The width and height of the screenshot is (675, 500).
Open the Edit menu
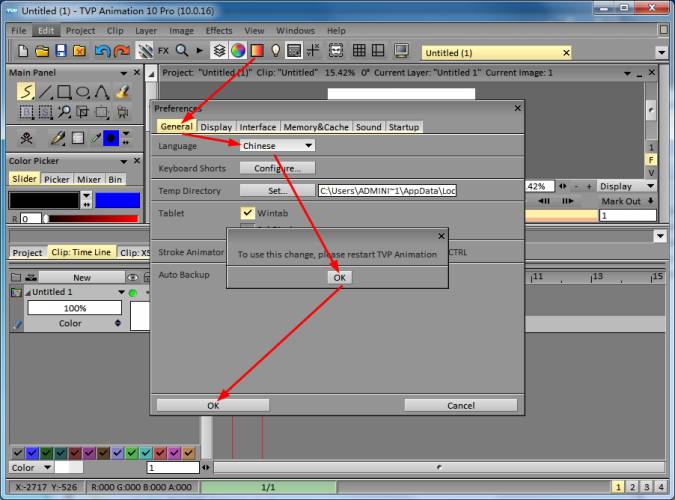tap(46, 31)
